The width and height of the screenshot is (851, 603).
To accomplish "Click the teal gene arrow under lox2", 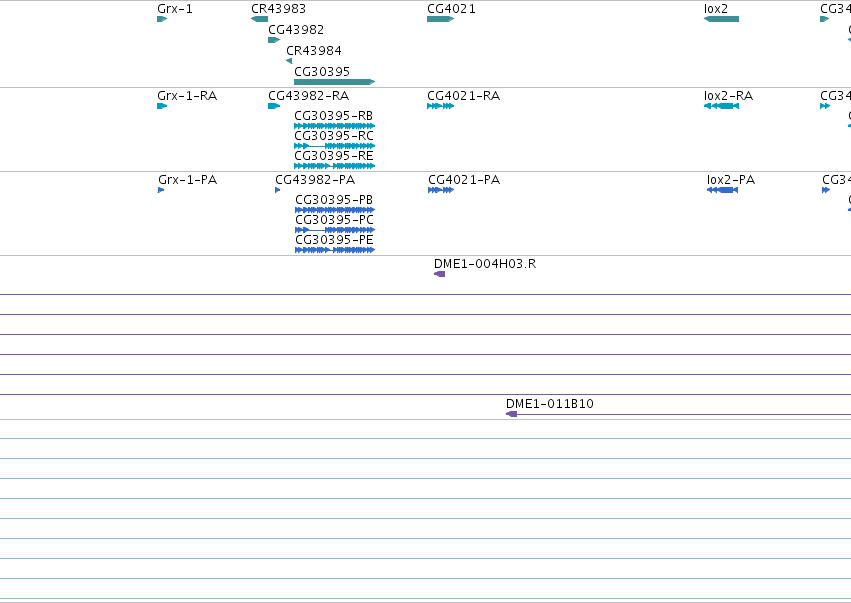I will point(721,19).
